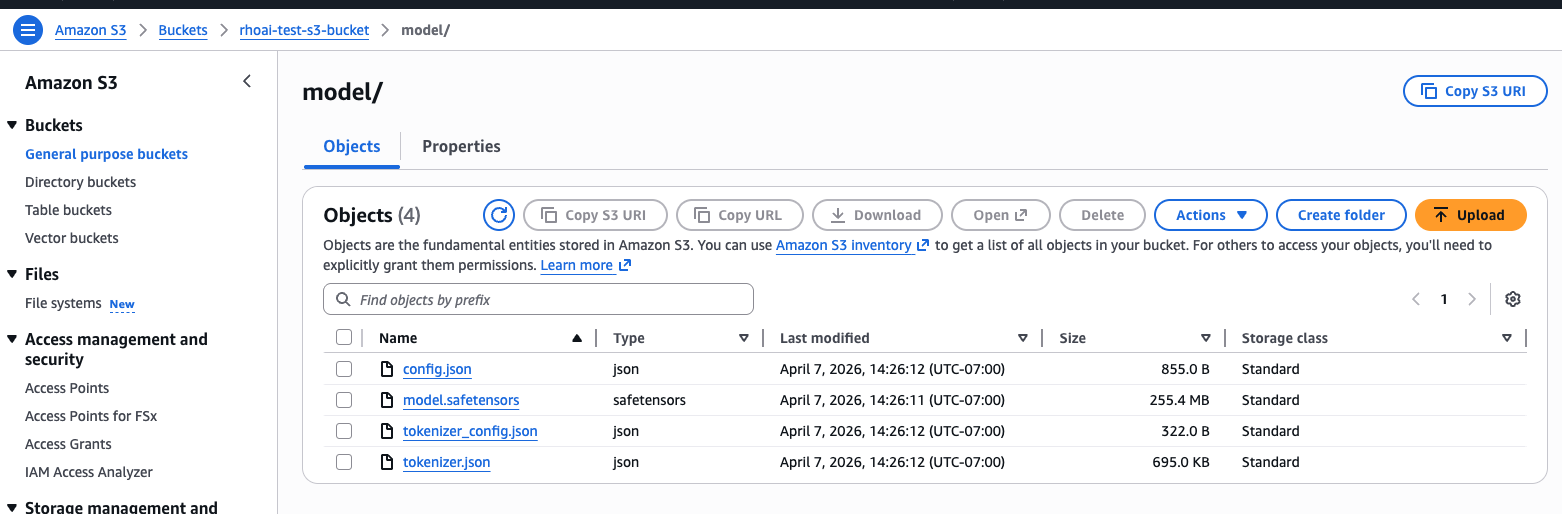1562x514 pixels.
Task: Switch to the Properties tab
Action: pos(461,146)
